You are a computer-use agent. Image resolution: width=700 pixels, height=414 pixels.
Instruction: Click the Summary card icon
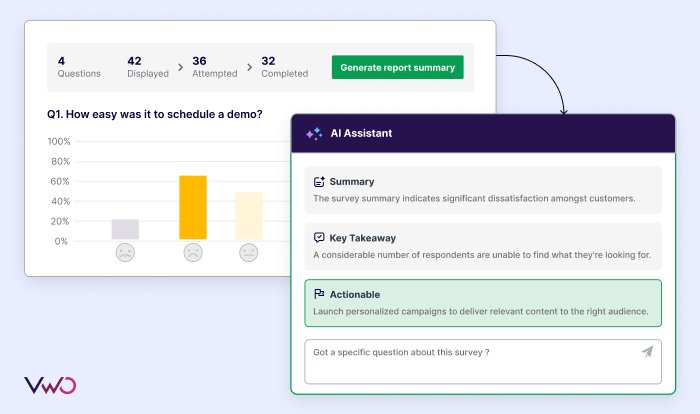click(x=319, y=181)
